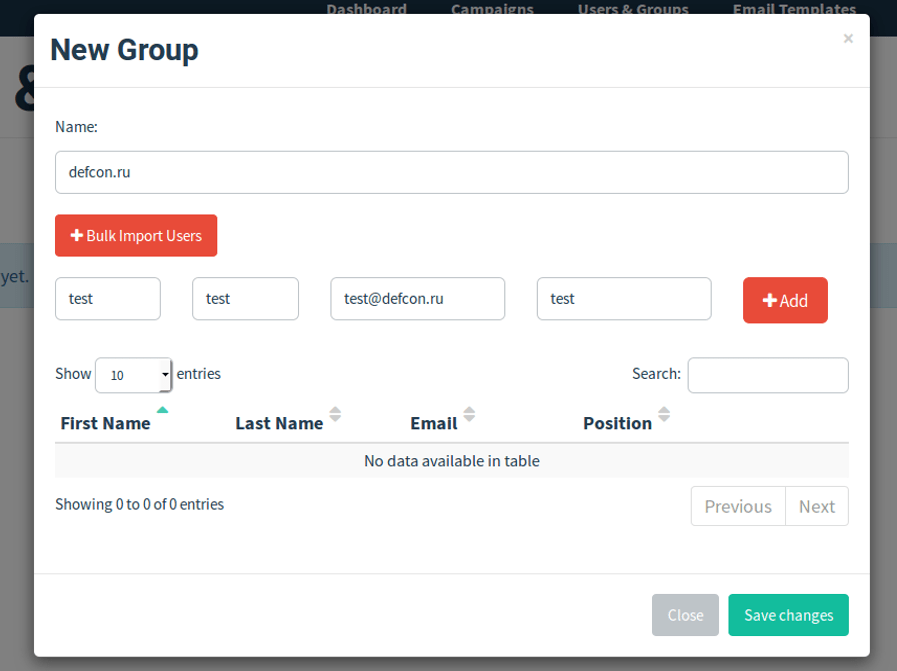Click the email field test@defcon.ru
Screen dimensions: 897x671
pos(417,299)
